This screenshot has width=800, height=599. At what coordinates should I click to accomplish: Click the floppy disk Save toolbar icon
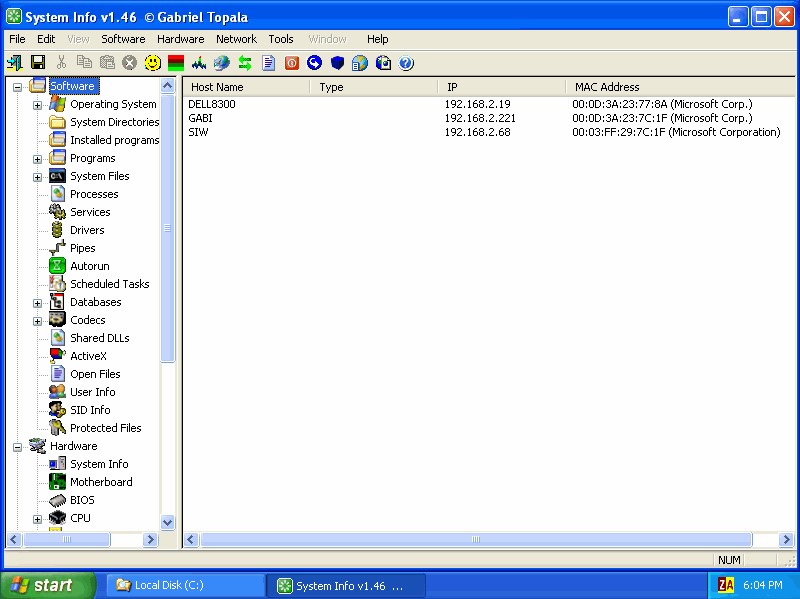[x=38, y=63]
